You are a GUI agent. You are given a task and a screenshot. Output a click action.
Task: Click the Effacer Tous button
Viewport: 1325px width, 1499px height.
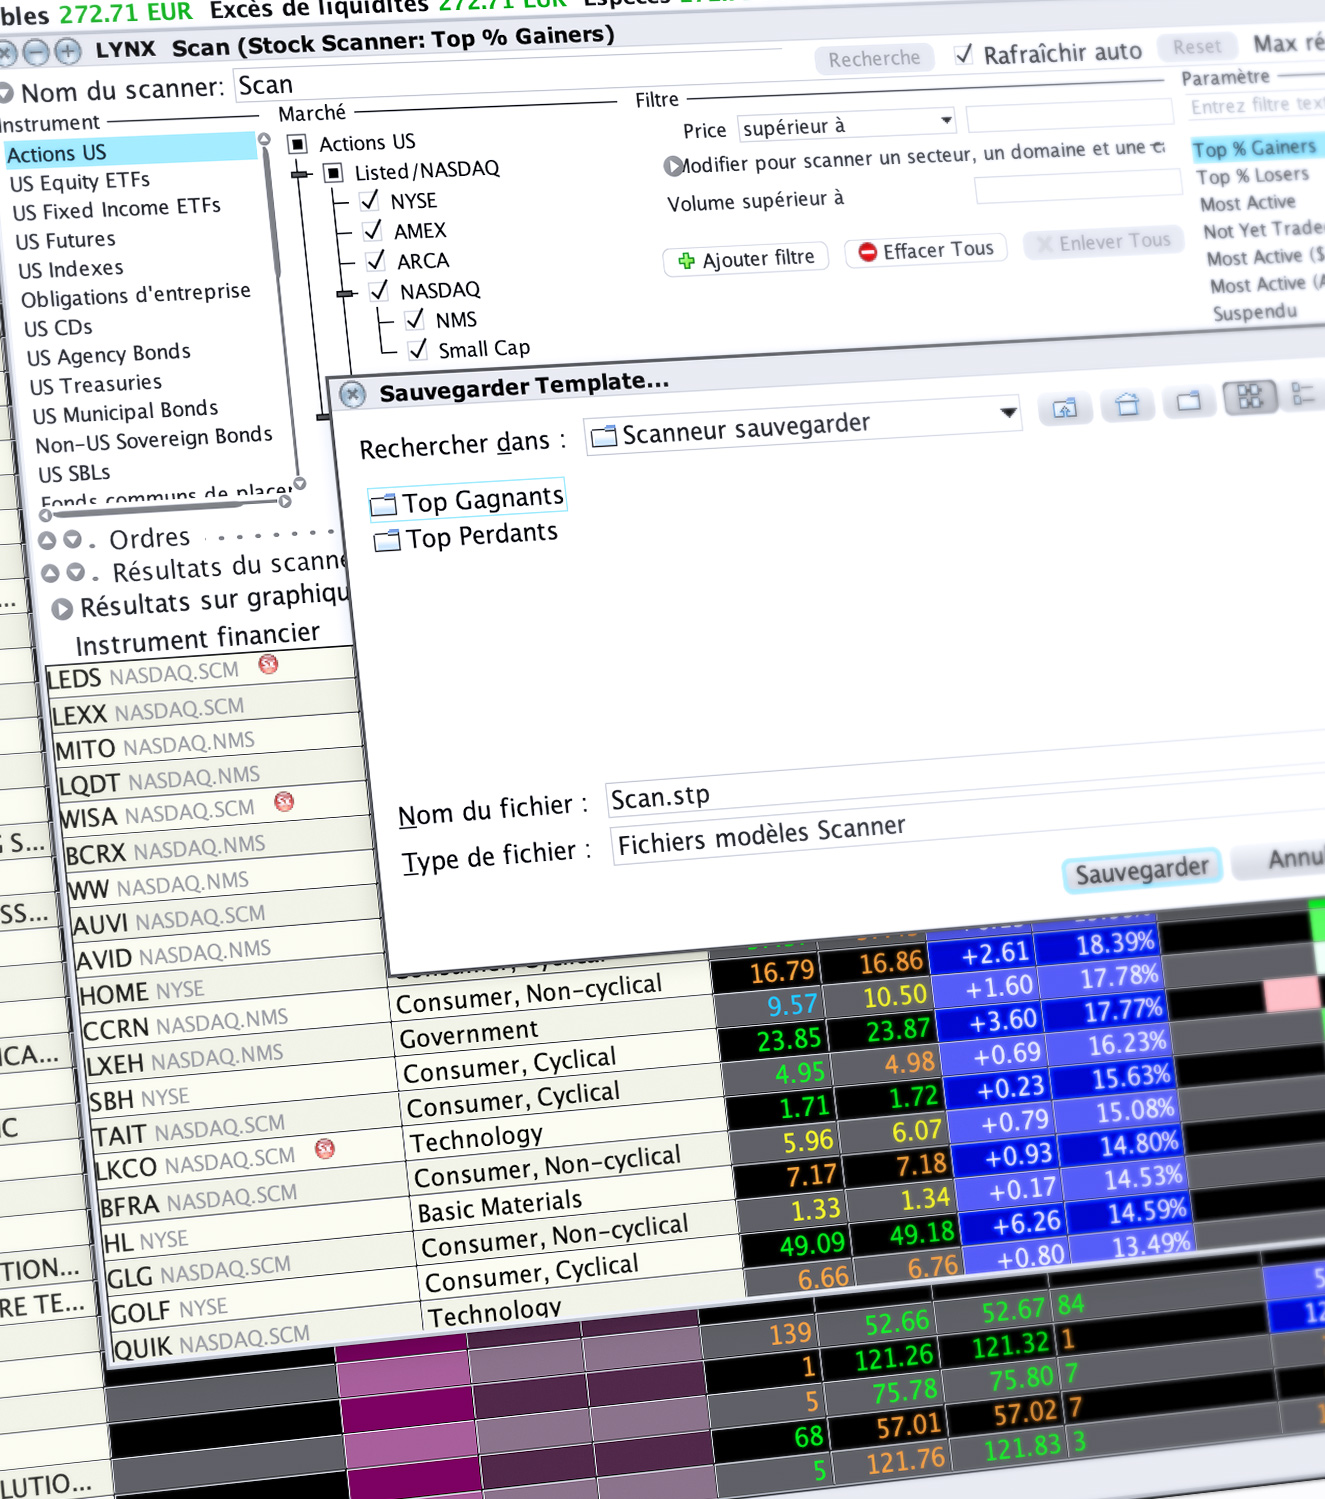(925, 250)
